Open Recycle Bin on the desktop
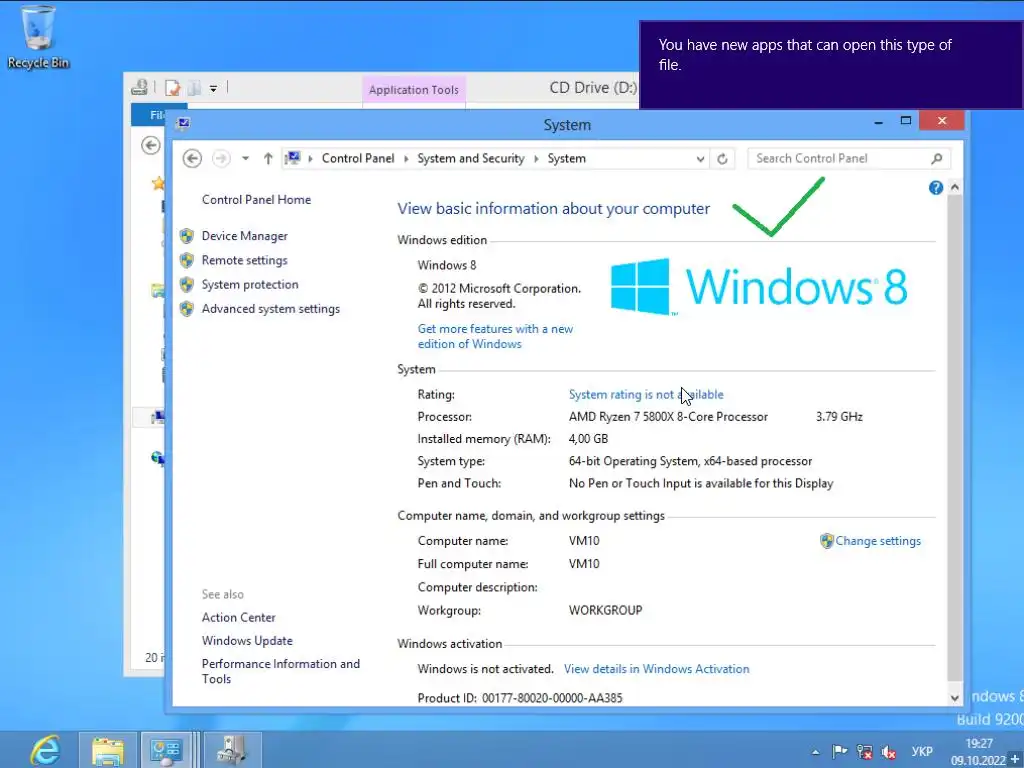 (38, 36)
